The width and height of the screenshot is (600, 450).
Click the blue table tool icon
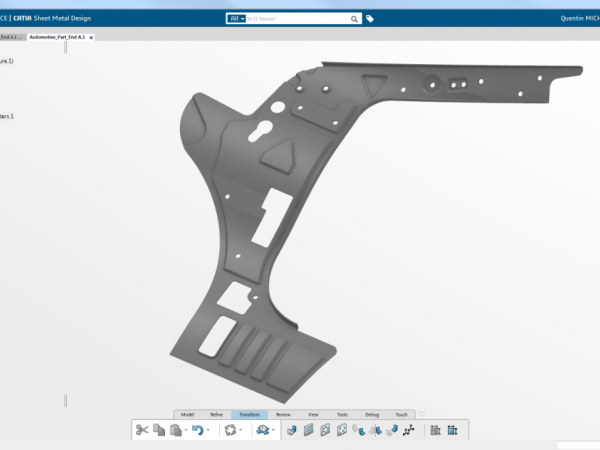452,430
